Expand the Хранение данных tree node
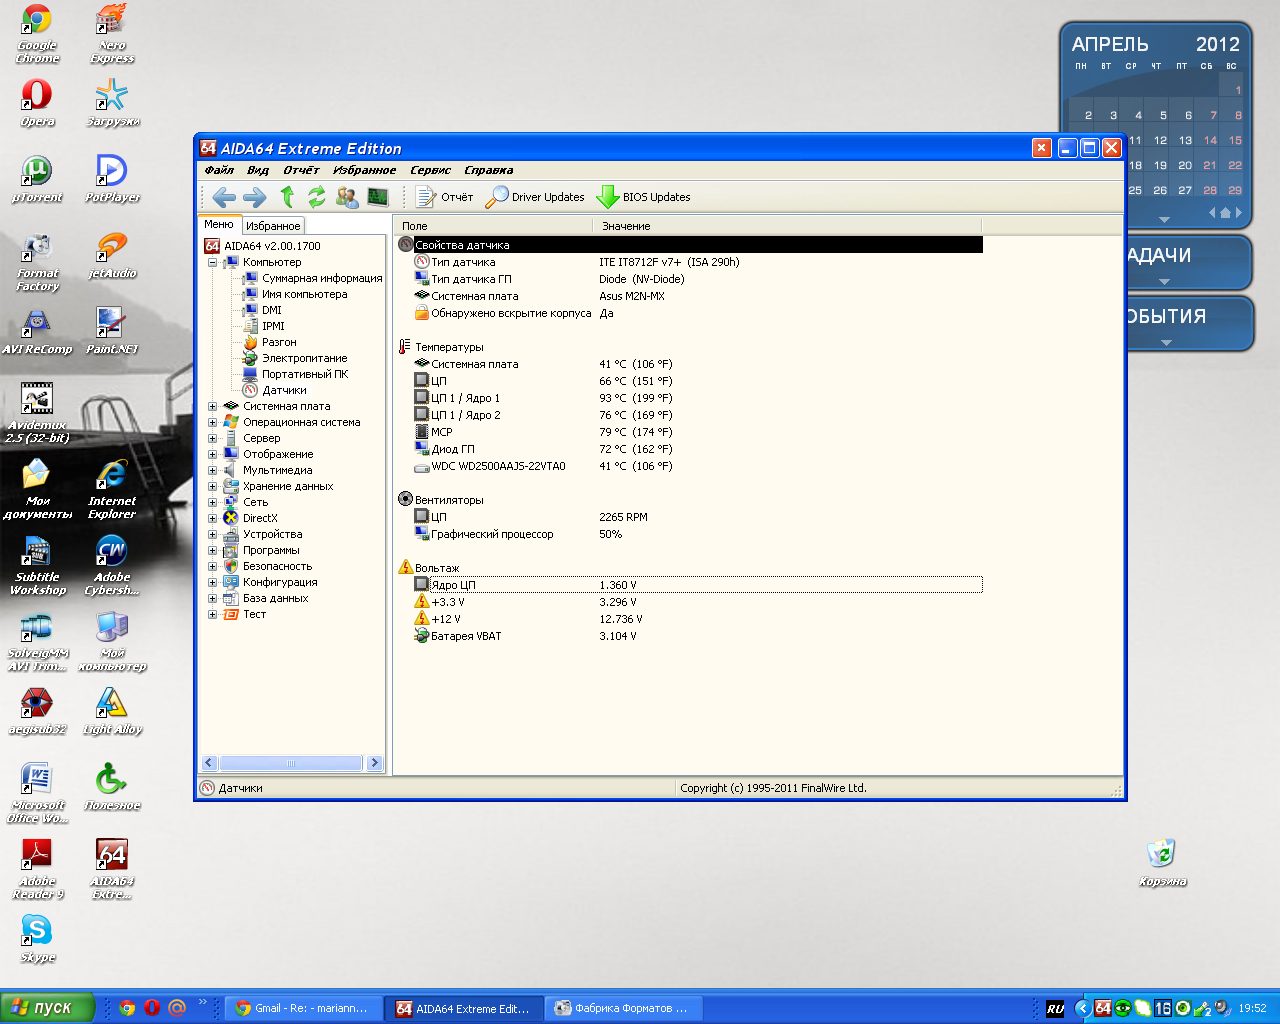The width and height of the screenshot is (1280, 1024). (x=212, y=486)
